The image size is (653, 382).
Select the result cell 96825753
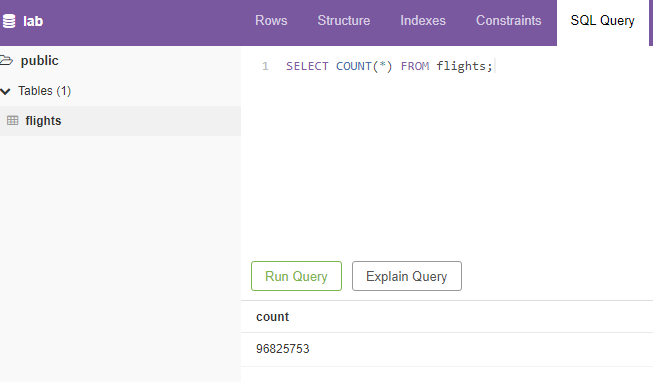click(x=282, y=349)
